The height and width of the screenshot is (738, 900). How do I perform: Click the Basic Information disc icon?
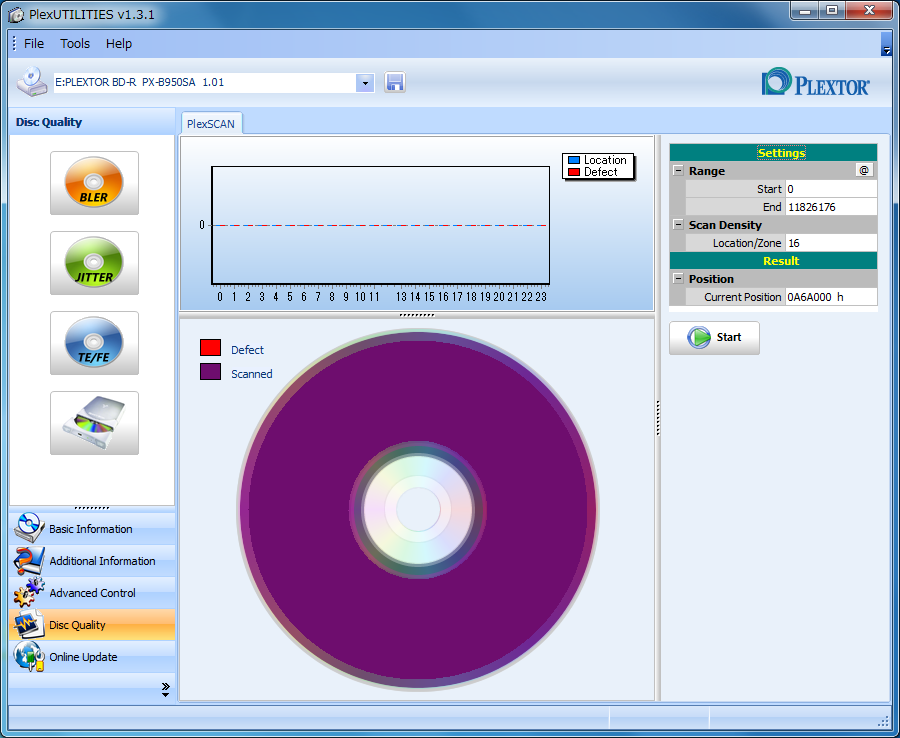[29, 528]
